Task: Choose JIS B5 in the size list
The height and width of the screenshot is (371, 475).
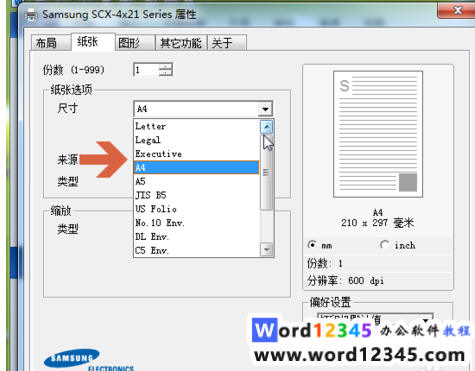Action: pyautogui.click(x=196, y=195)
